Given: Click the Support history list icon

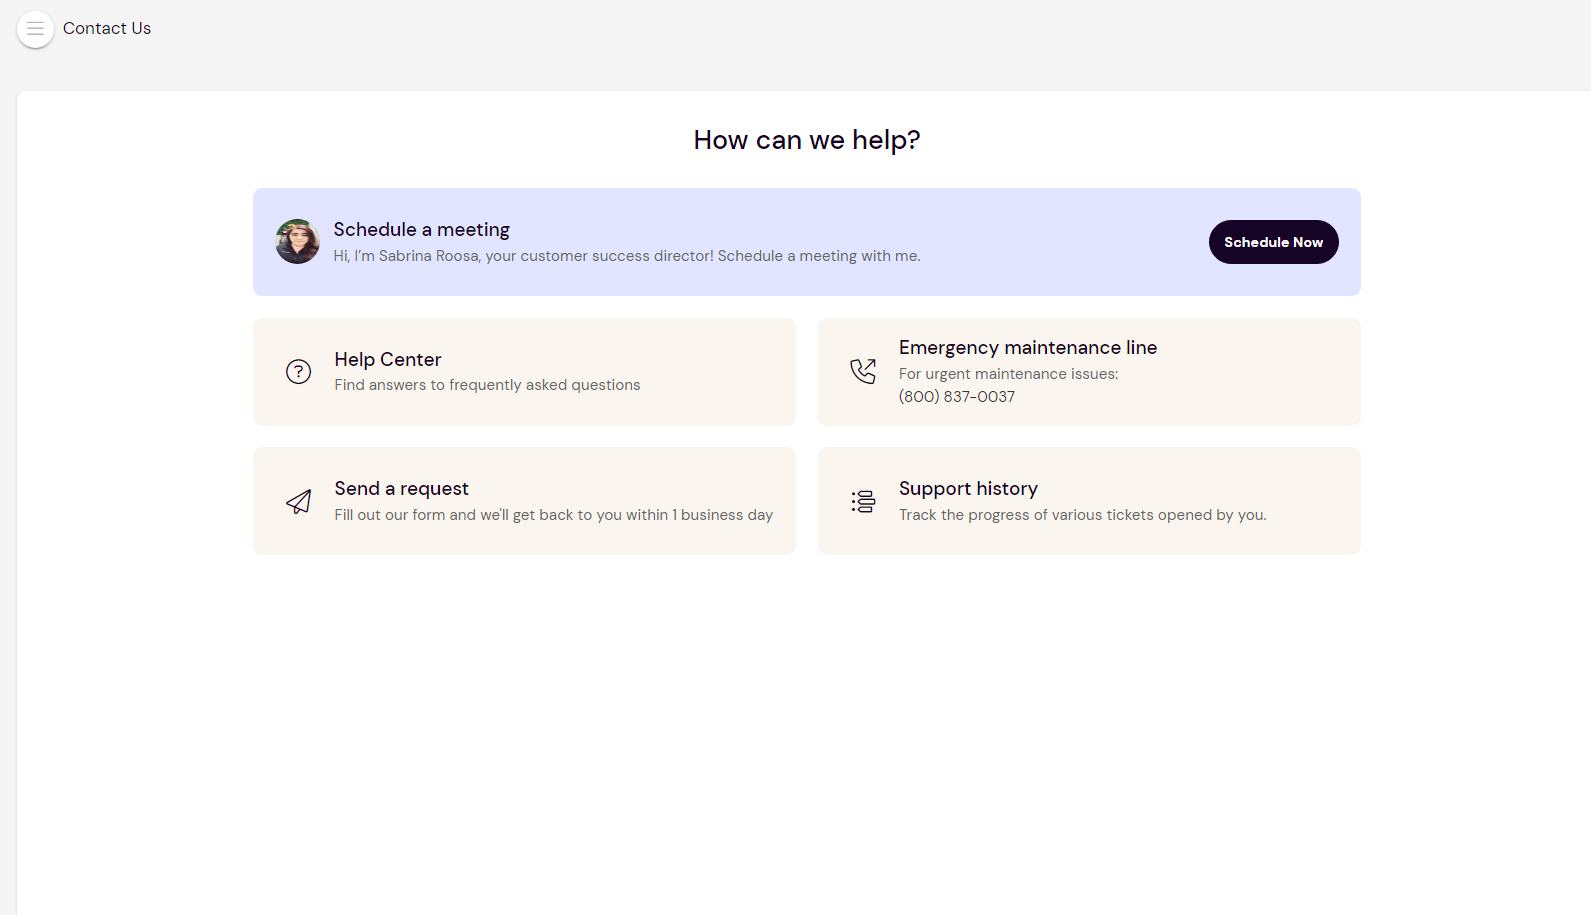Looking at the screenshot, I should [x=863, y=502].
